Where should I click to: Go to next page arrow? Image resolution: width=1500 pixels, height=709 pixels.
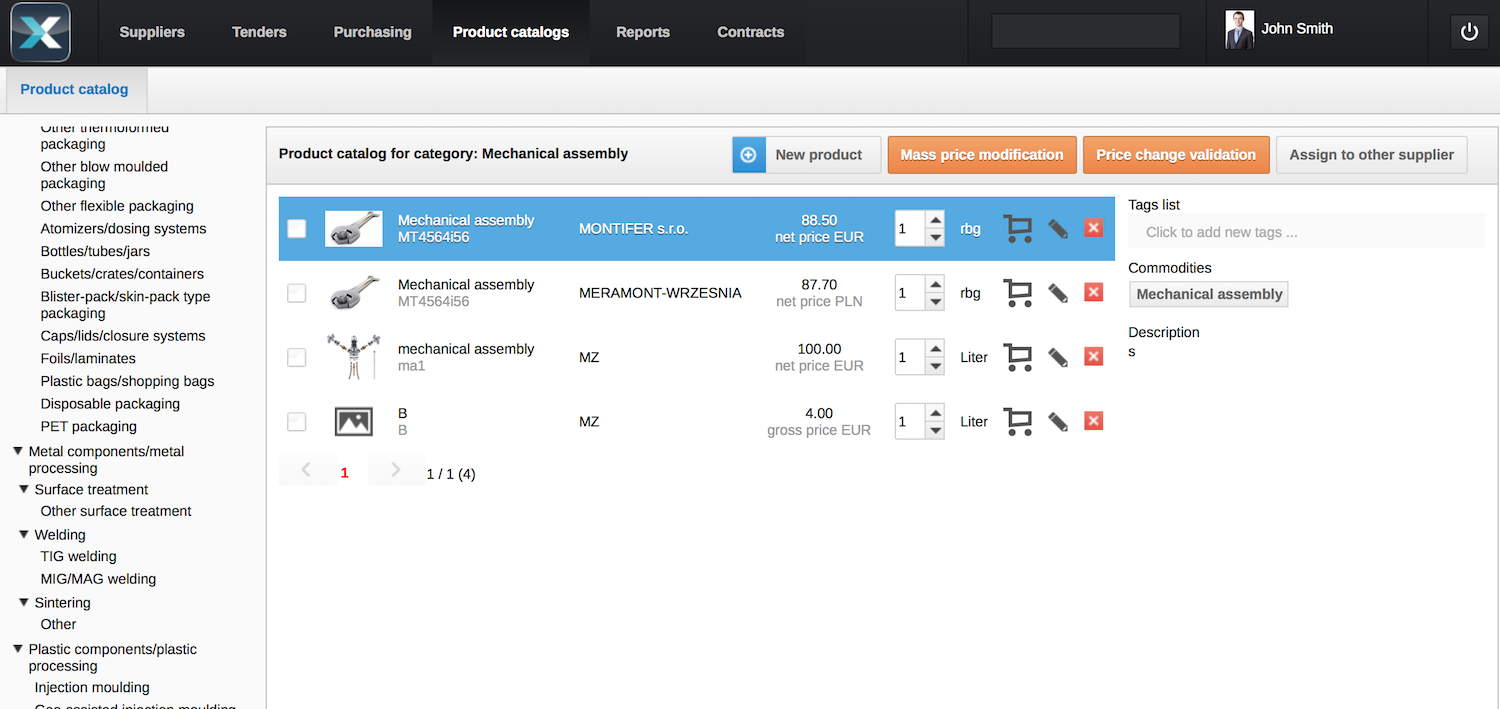pyautogui.click(x=395, y=470)
